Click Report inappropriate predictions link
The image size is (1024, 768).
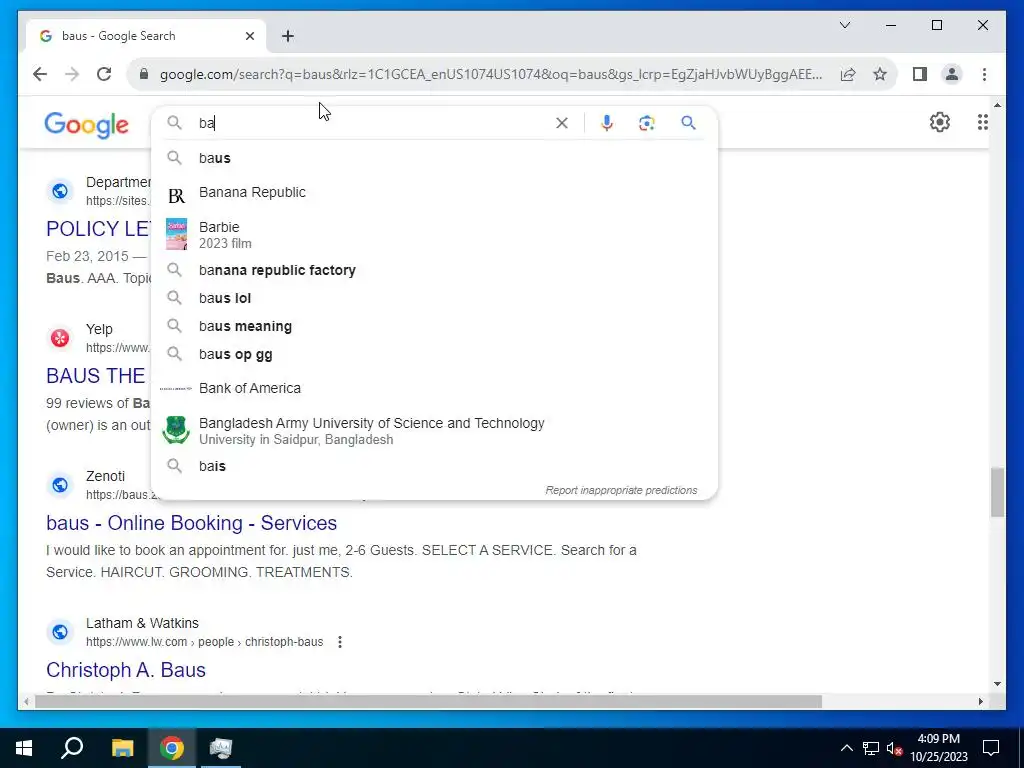coord(621,490)
